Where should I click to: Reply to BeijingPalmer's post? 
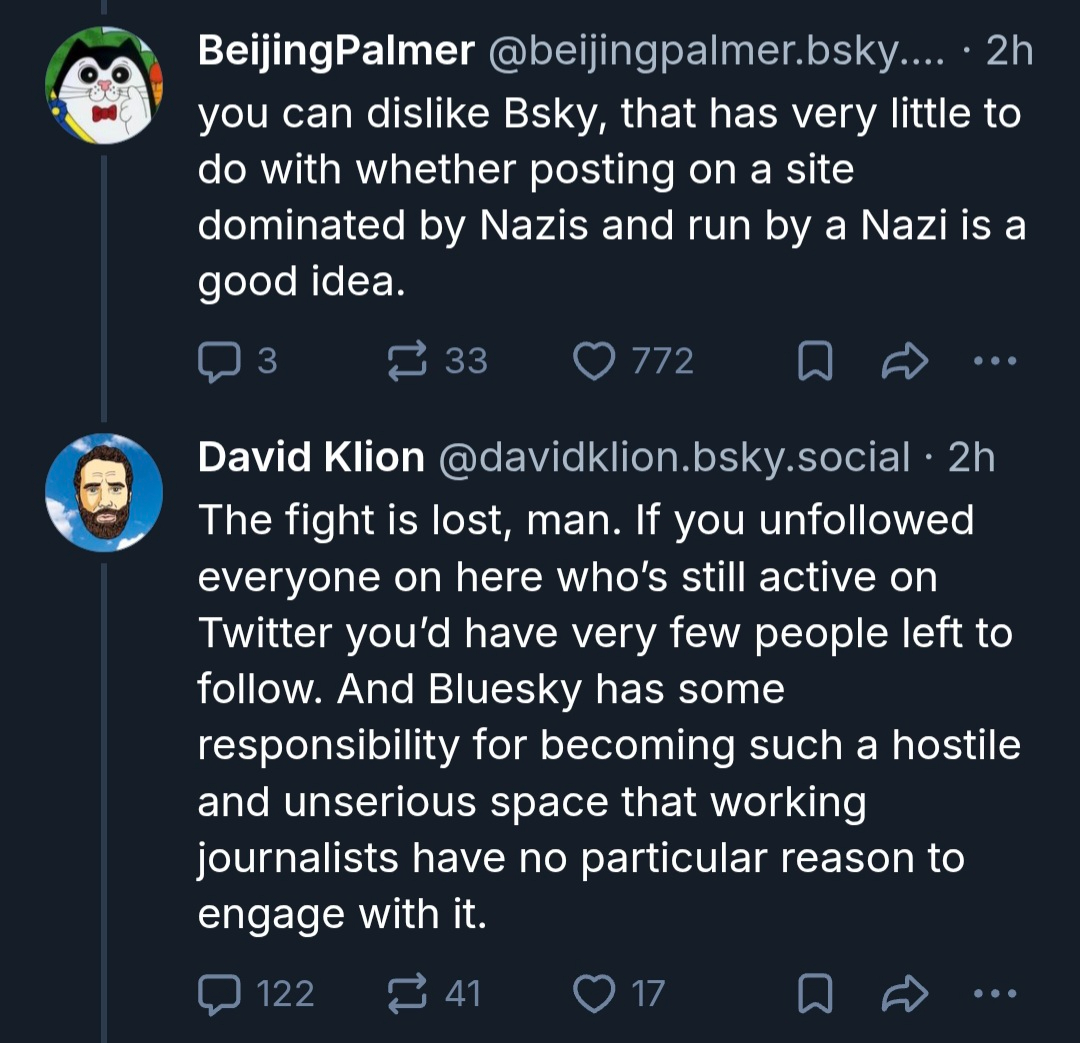(215, 361)
